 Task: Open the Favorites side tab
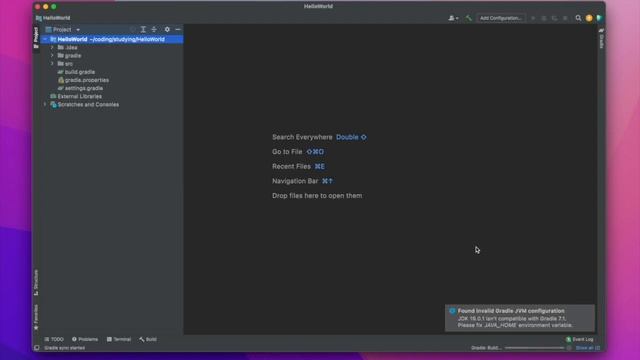coord(36,318)
